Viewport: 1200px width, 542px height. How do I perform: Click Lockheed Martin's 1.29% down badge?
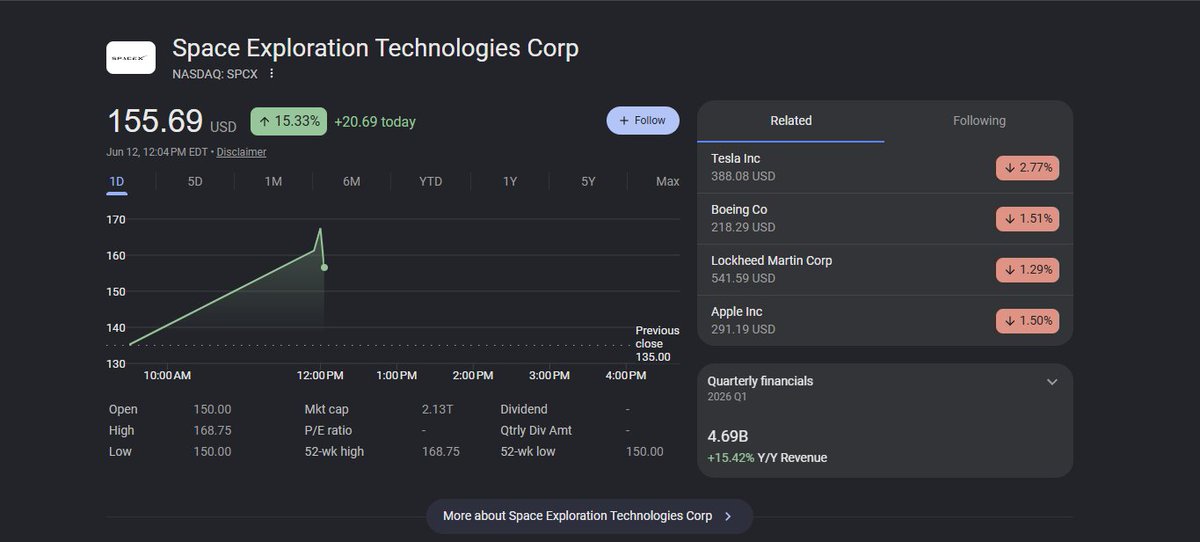[x=1027, y=269]
